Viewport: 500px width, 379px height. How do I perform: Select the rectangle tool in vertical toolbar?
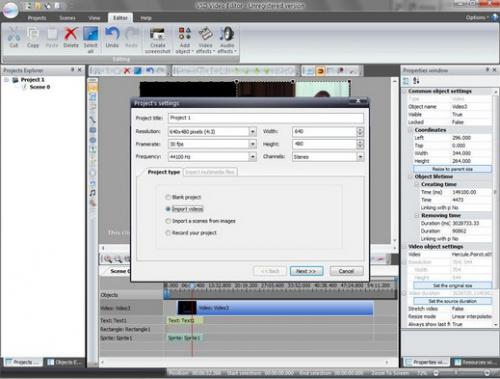click(93, 130)
